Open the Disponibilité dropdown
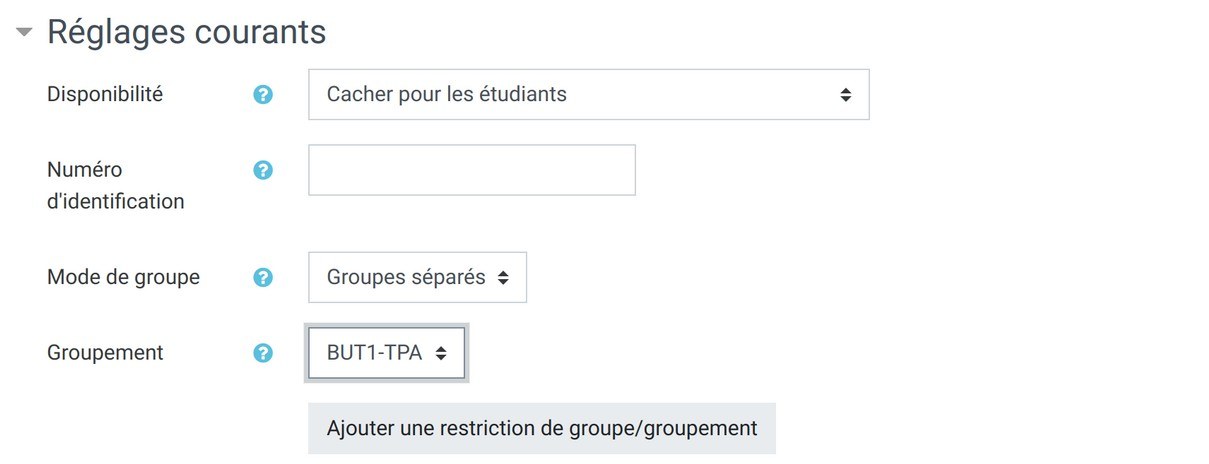The height and width of the screenshot is (464, 1209). (588, 95)
